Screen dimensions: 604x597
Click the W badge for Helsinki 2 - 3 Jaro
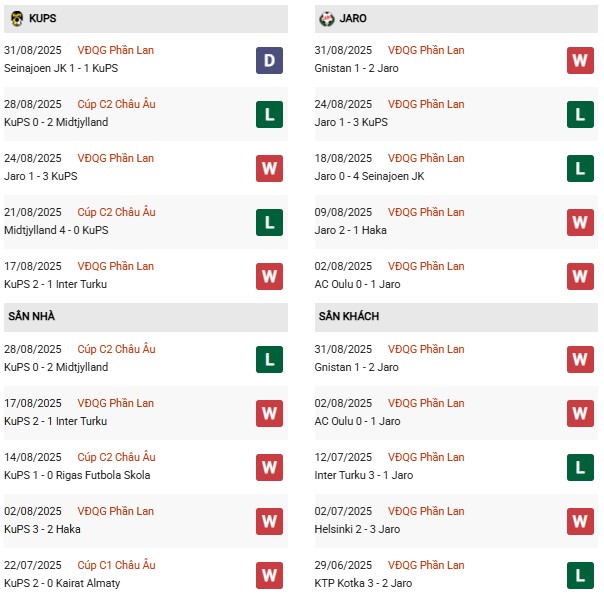pos(580,522)
